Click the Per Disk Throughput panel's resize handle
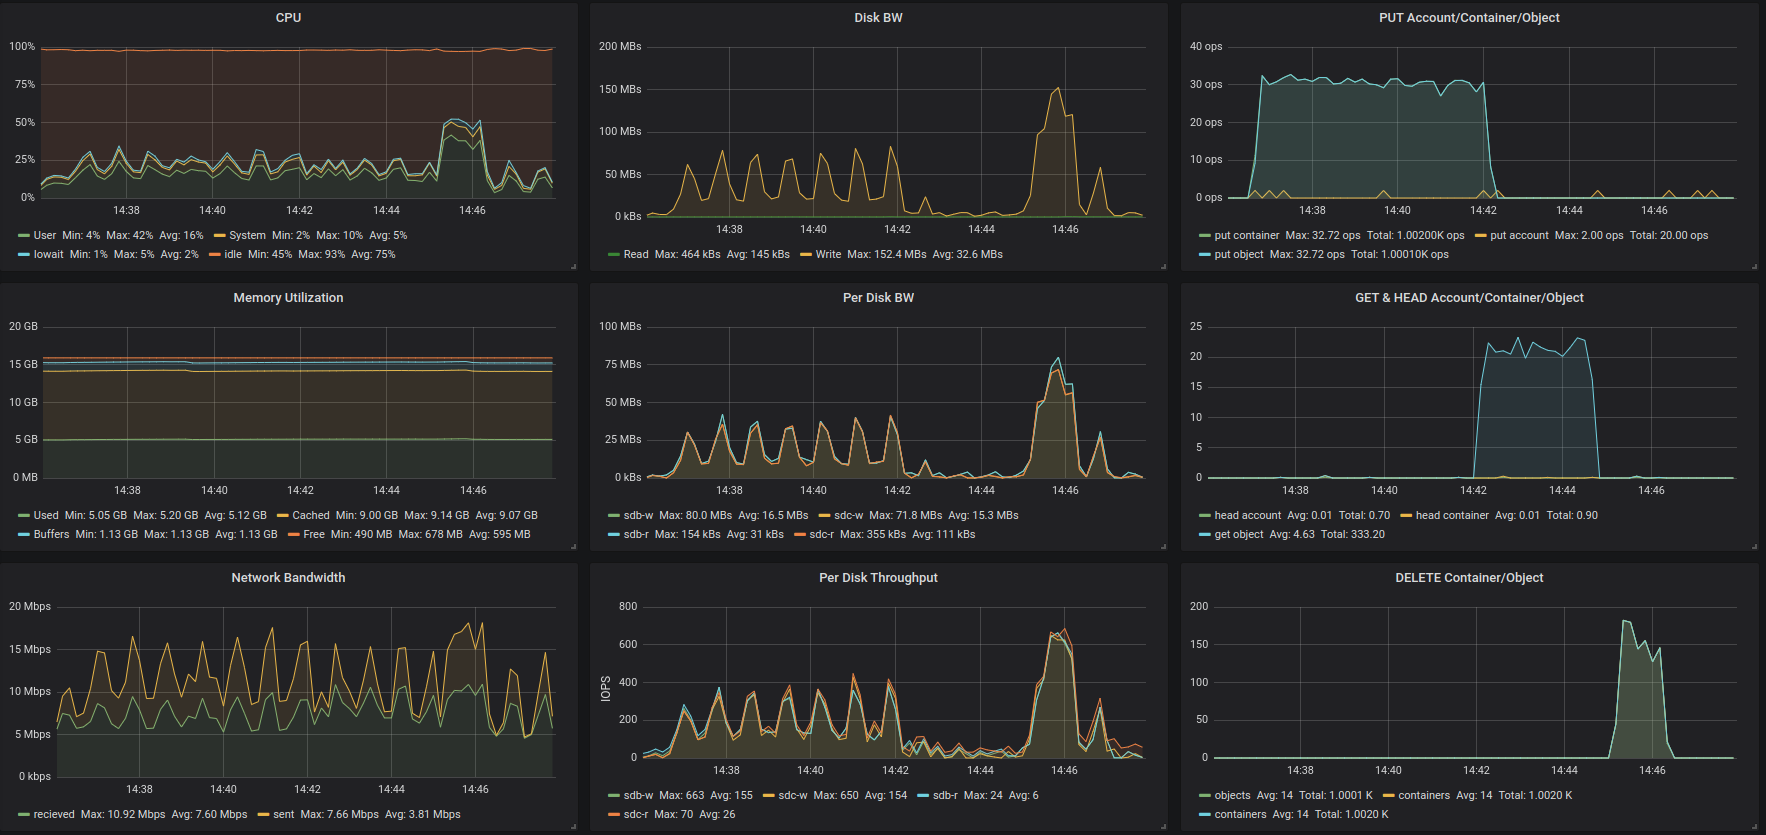Screen dimensions: 1766x835 (x=1163, y=827)
